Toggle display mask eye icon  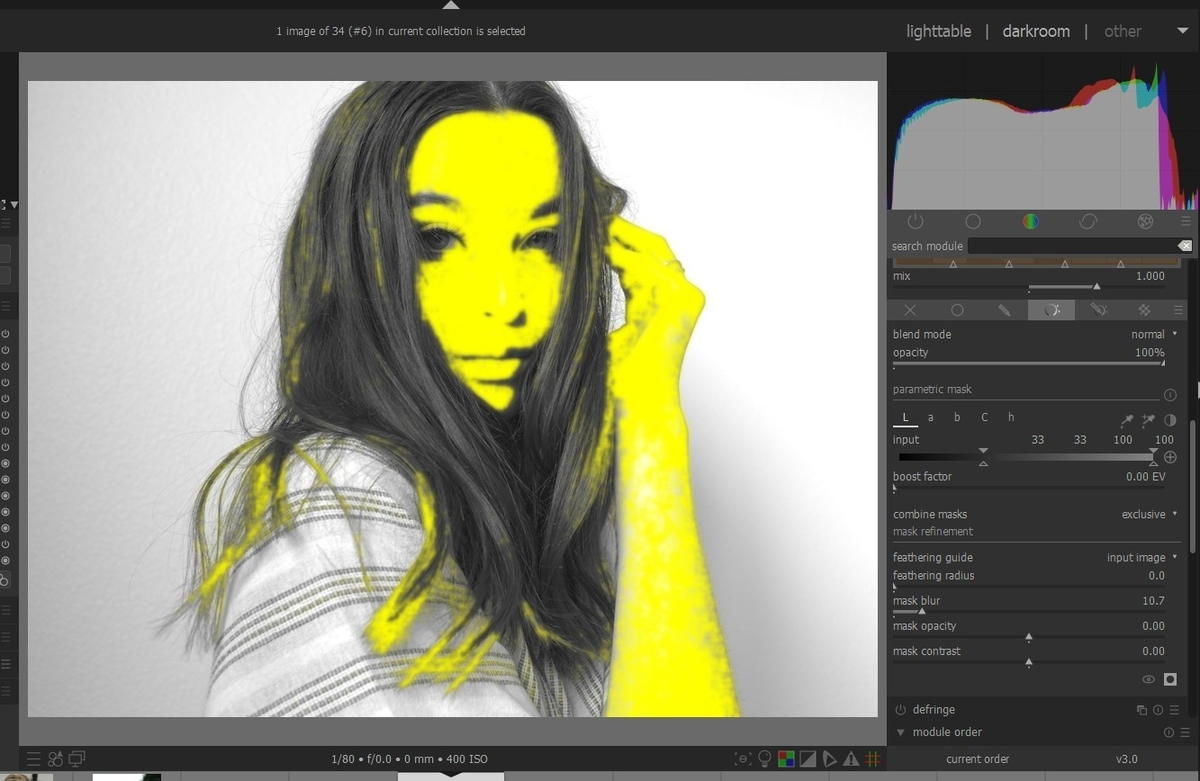tap(1148, 680)
